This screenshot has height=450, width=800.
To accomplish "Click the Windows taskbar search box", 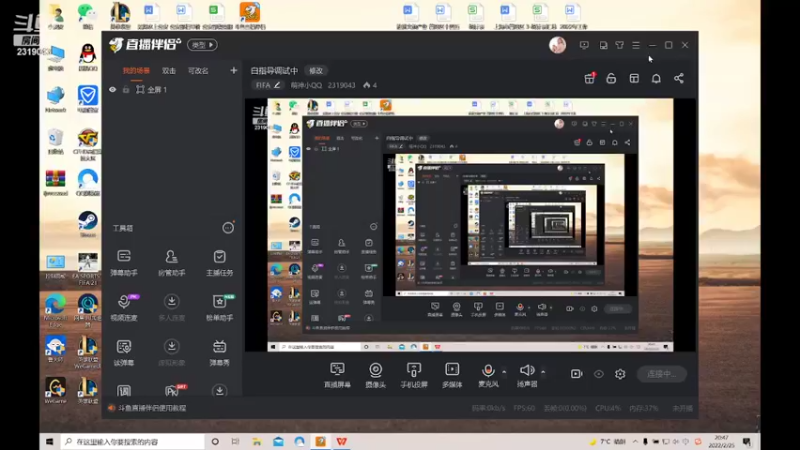I will [x=133, y=442].
